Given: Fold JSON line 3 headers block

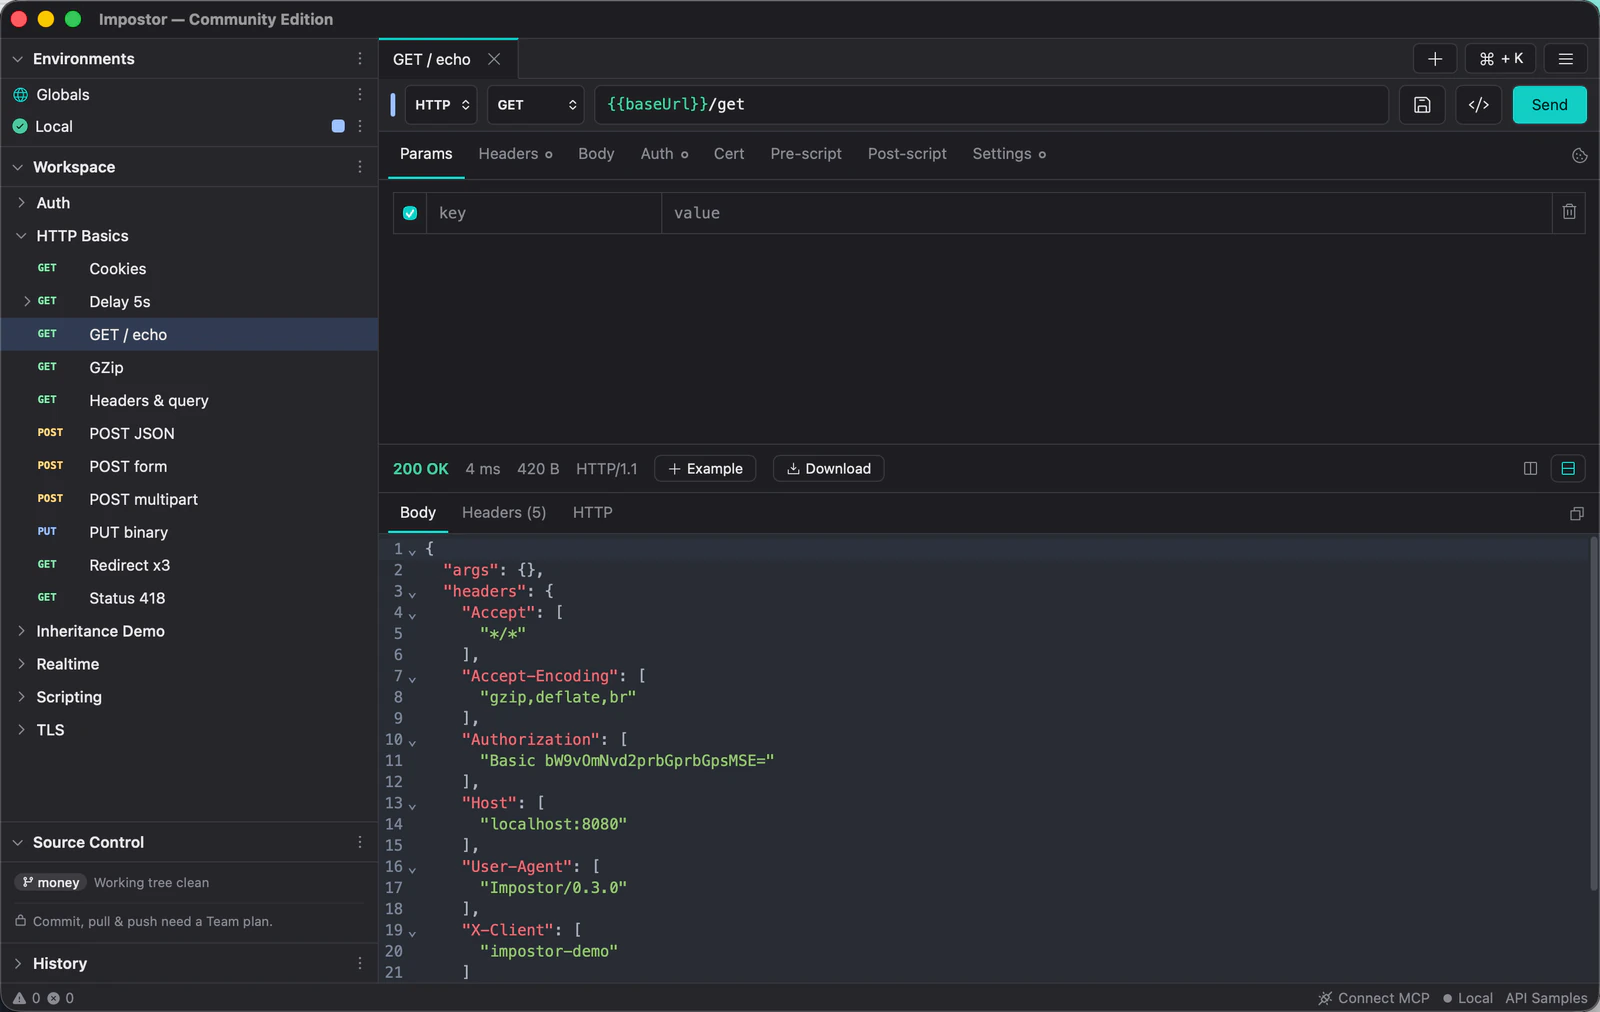Looking at the screenshot, I should (x=412, y=593).
